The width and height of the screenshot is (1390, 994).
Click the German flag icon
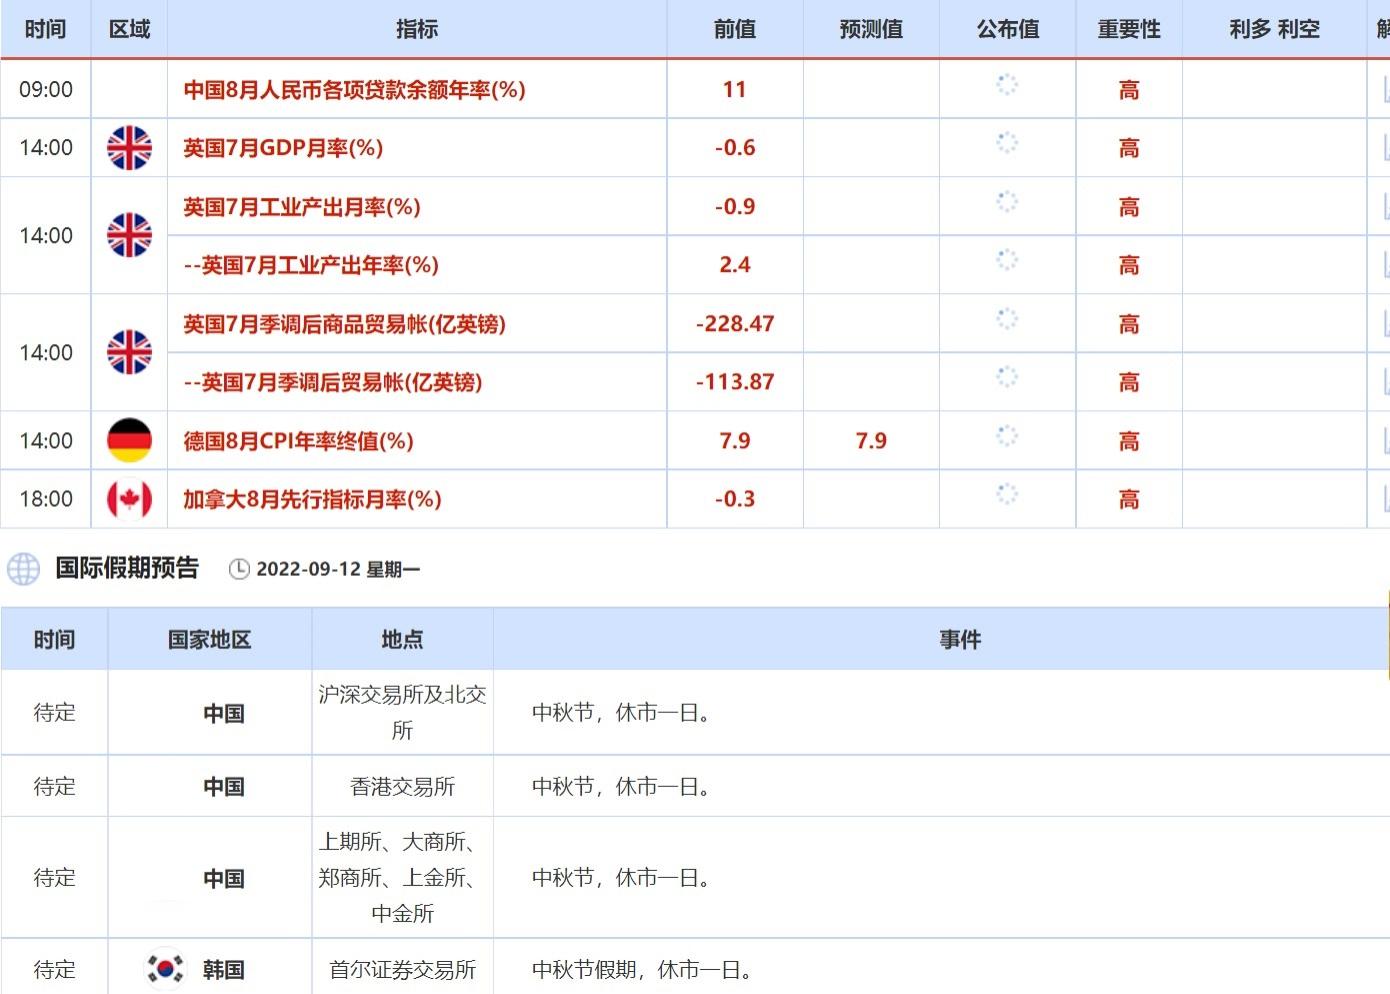tap(129, 440)
